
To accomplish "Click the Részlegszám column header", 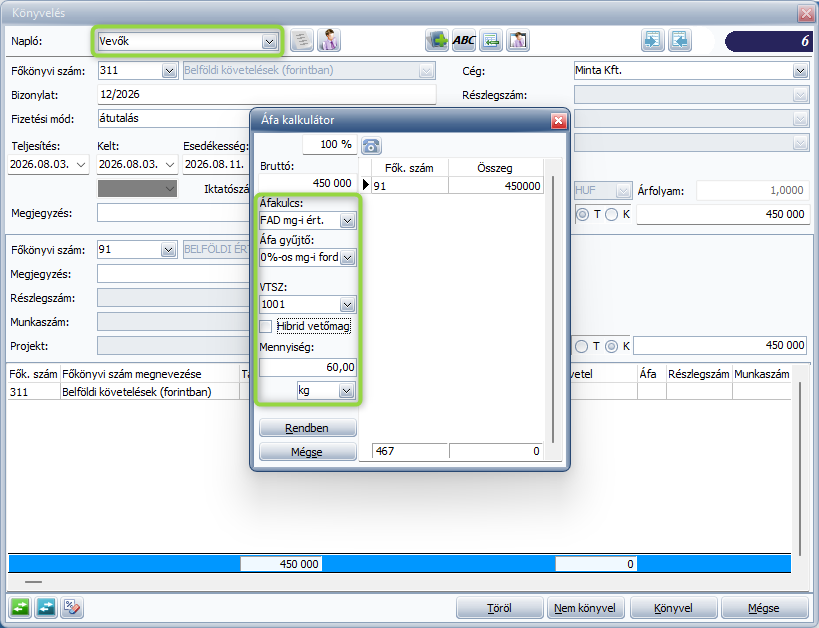I will point(699,374).
